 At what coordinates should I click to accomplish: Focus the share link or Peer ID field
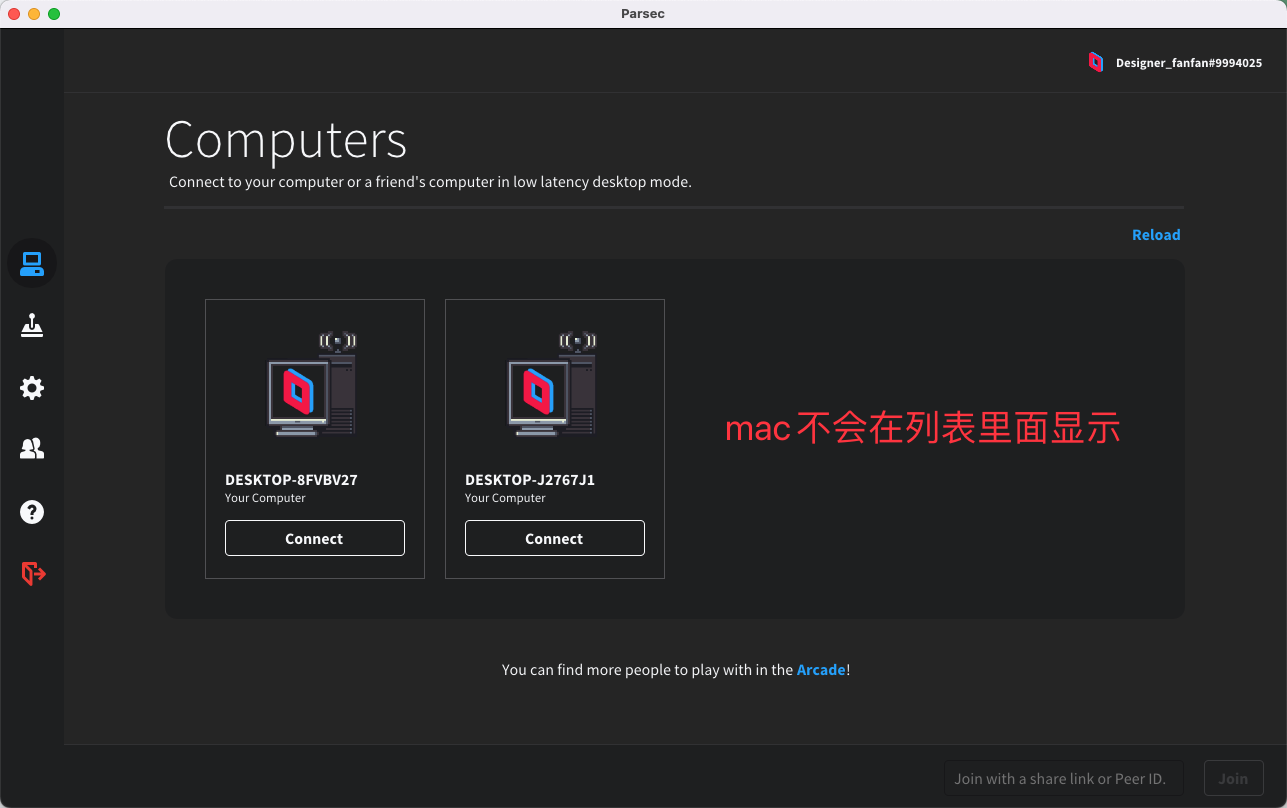click(1063, 778)
